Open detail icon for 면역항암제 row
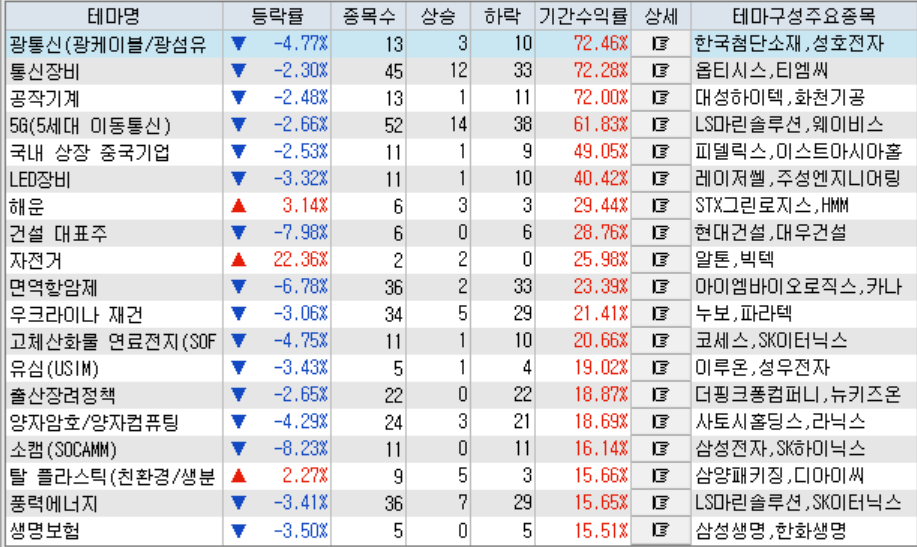The image size is (917, 547). tap(661, 287)
